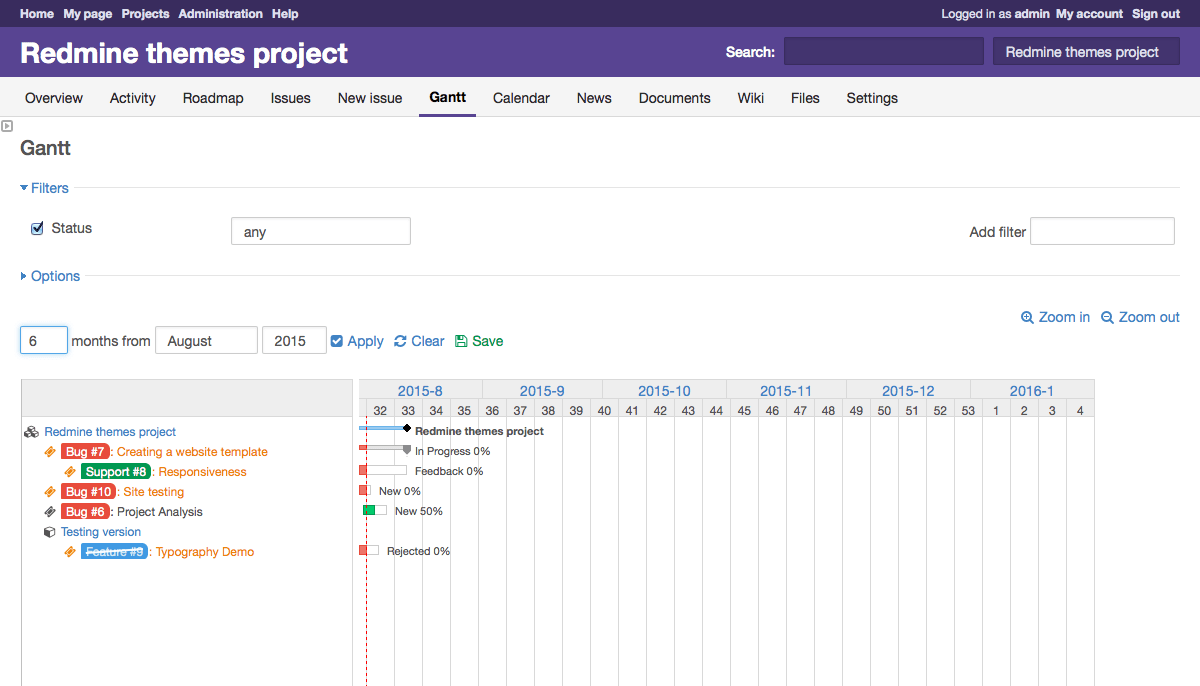Select the Zoom out magnifier icon
The image size is (1200, 686).
1106,317
